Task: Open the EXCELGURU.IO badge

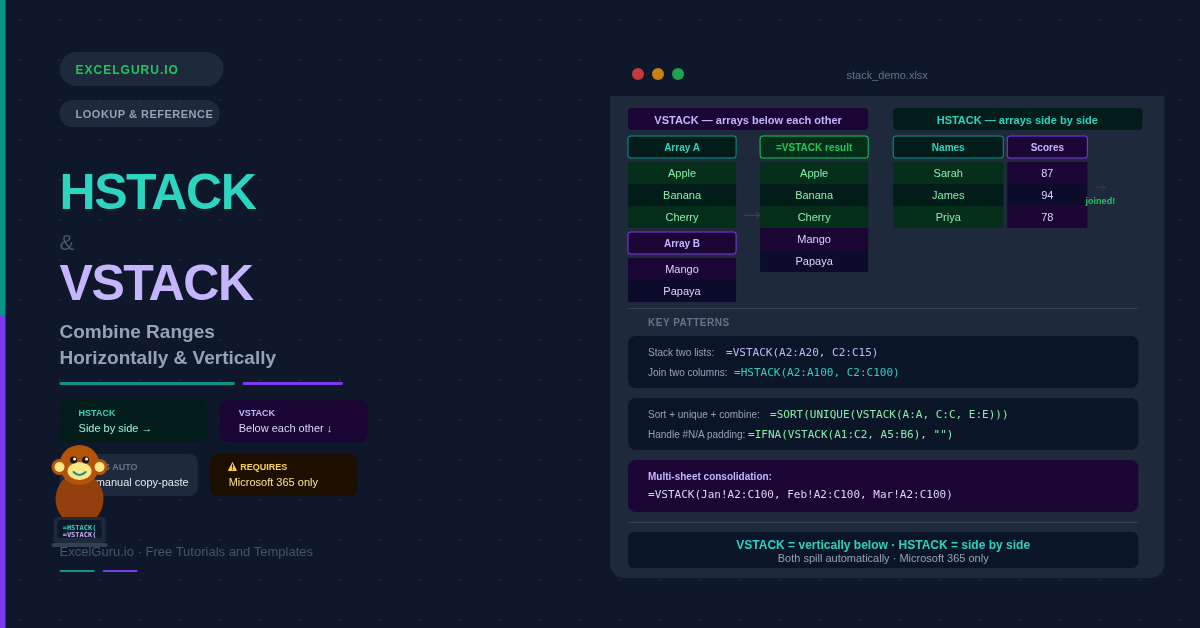Action: coord(141,69)
